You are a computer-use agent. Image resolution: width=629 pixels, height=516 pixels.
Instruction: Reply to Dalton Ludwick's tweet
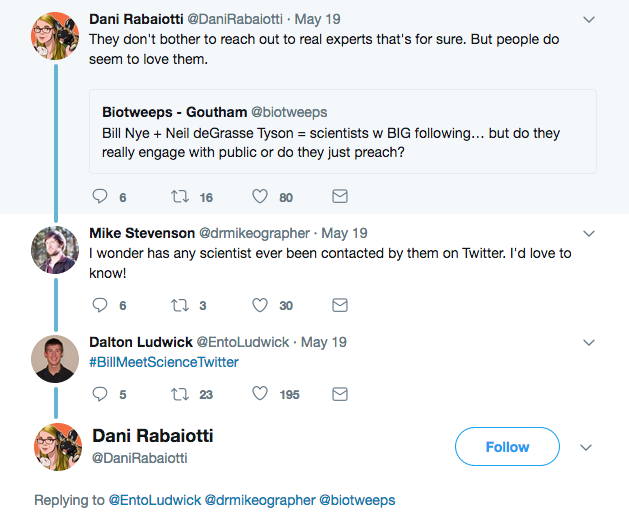[x=99, y=394]
